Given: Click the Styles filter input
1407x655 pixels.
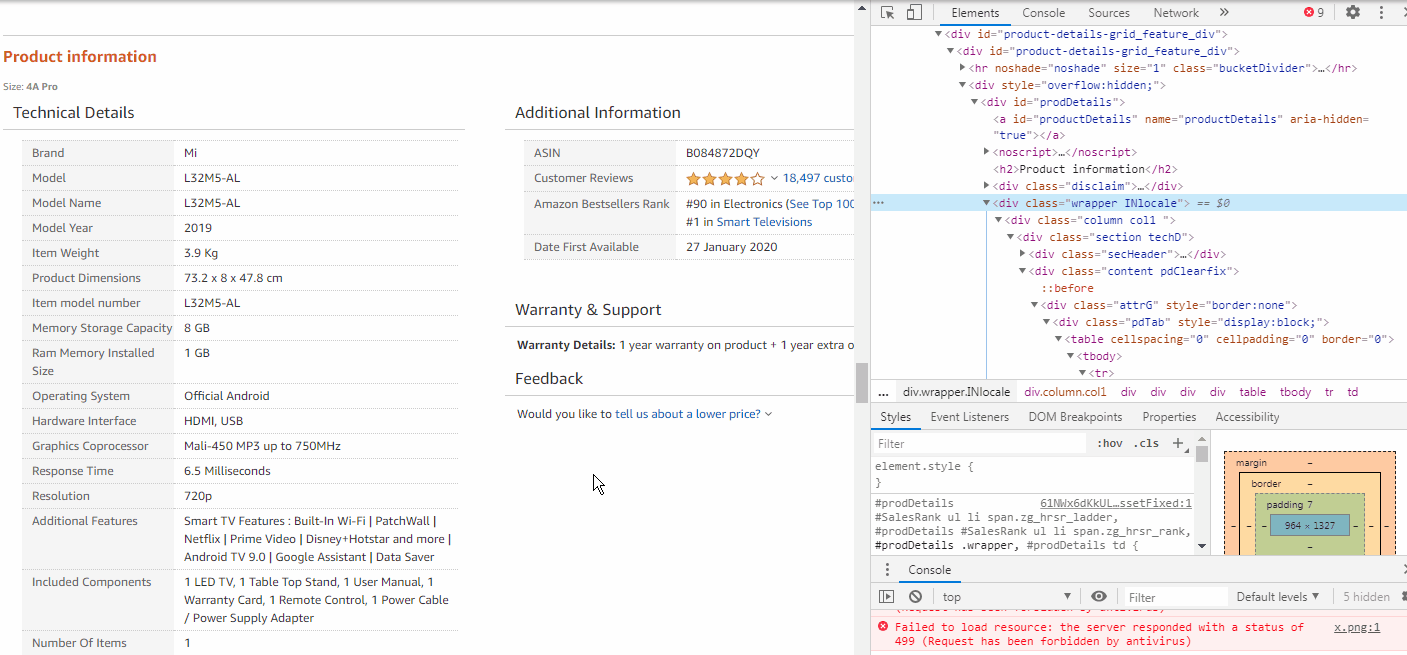Looking at the screenshot, I should [979, 443].
